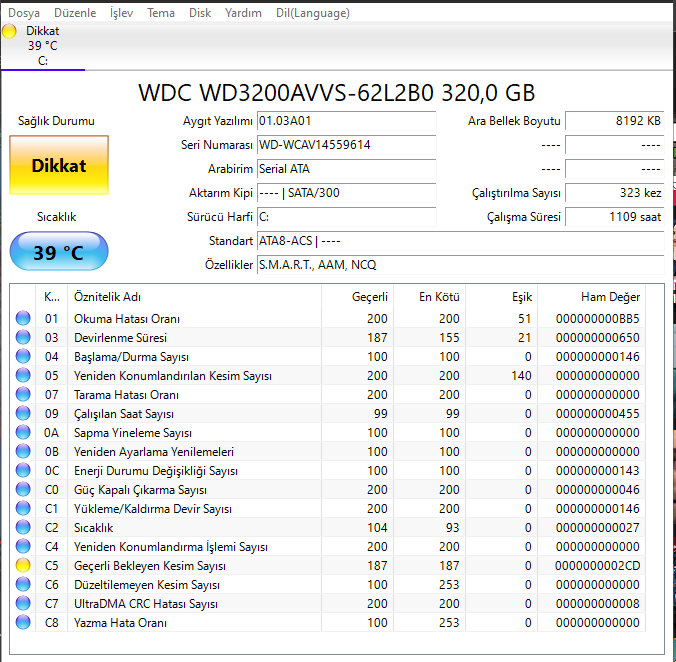Click threshold value 140 in the 05 row
The height and width of the screenshot is (662, 676).
521,376
